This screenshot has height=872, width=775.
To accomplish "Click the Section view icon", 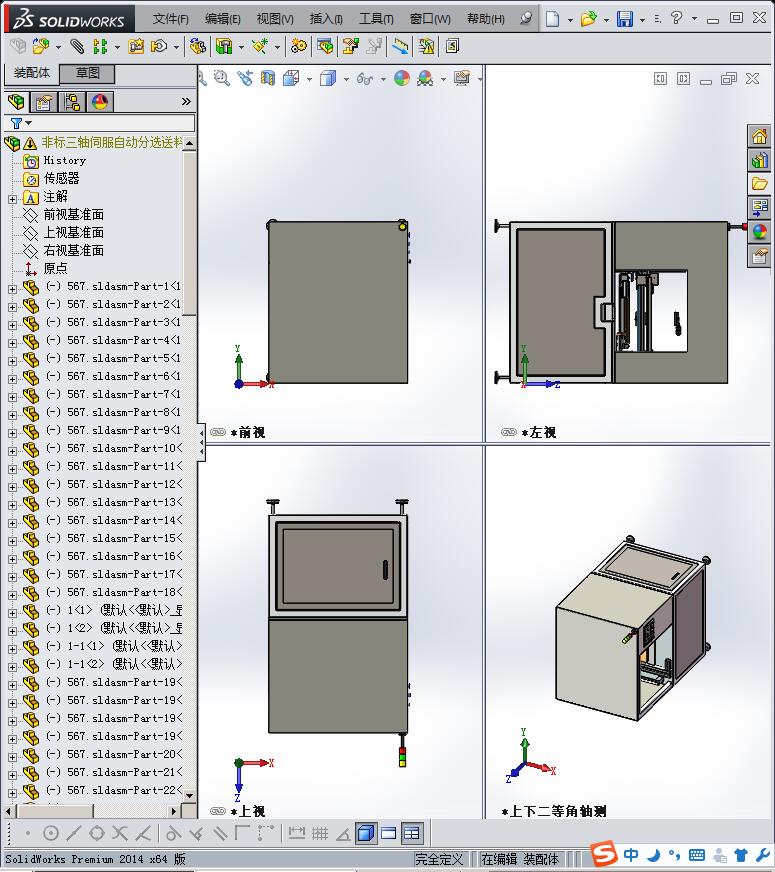I will click(x=268, y=78).
